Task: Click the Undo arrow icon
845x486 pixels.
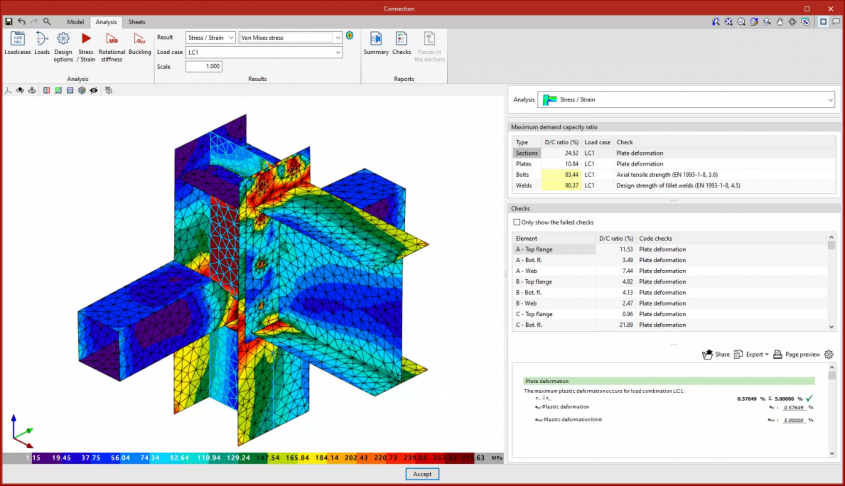Action: (x=22, y=22)
